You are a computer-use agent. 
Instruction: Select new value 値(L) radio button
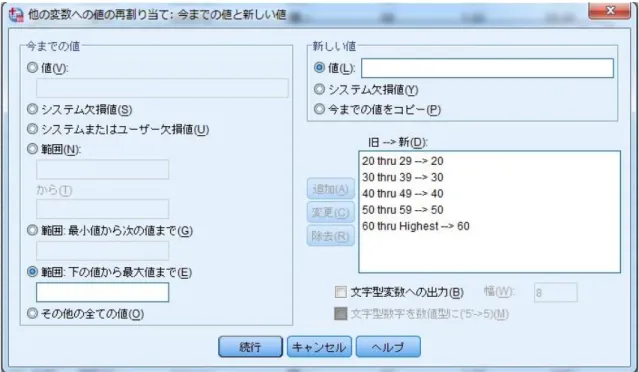(x=320, y=68)
